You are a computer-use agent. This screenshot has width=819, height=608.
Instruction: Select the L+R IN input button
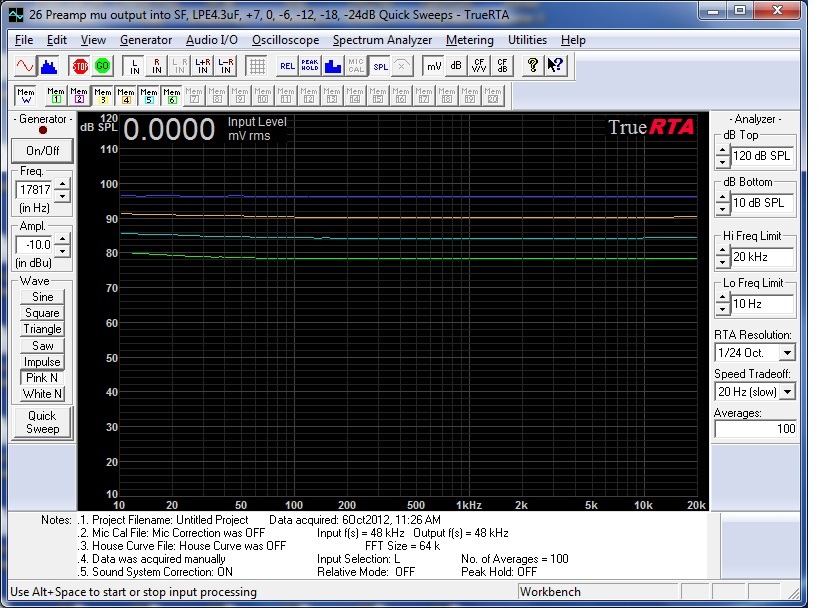pyautogui.click(x=202, y=66)
